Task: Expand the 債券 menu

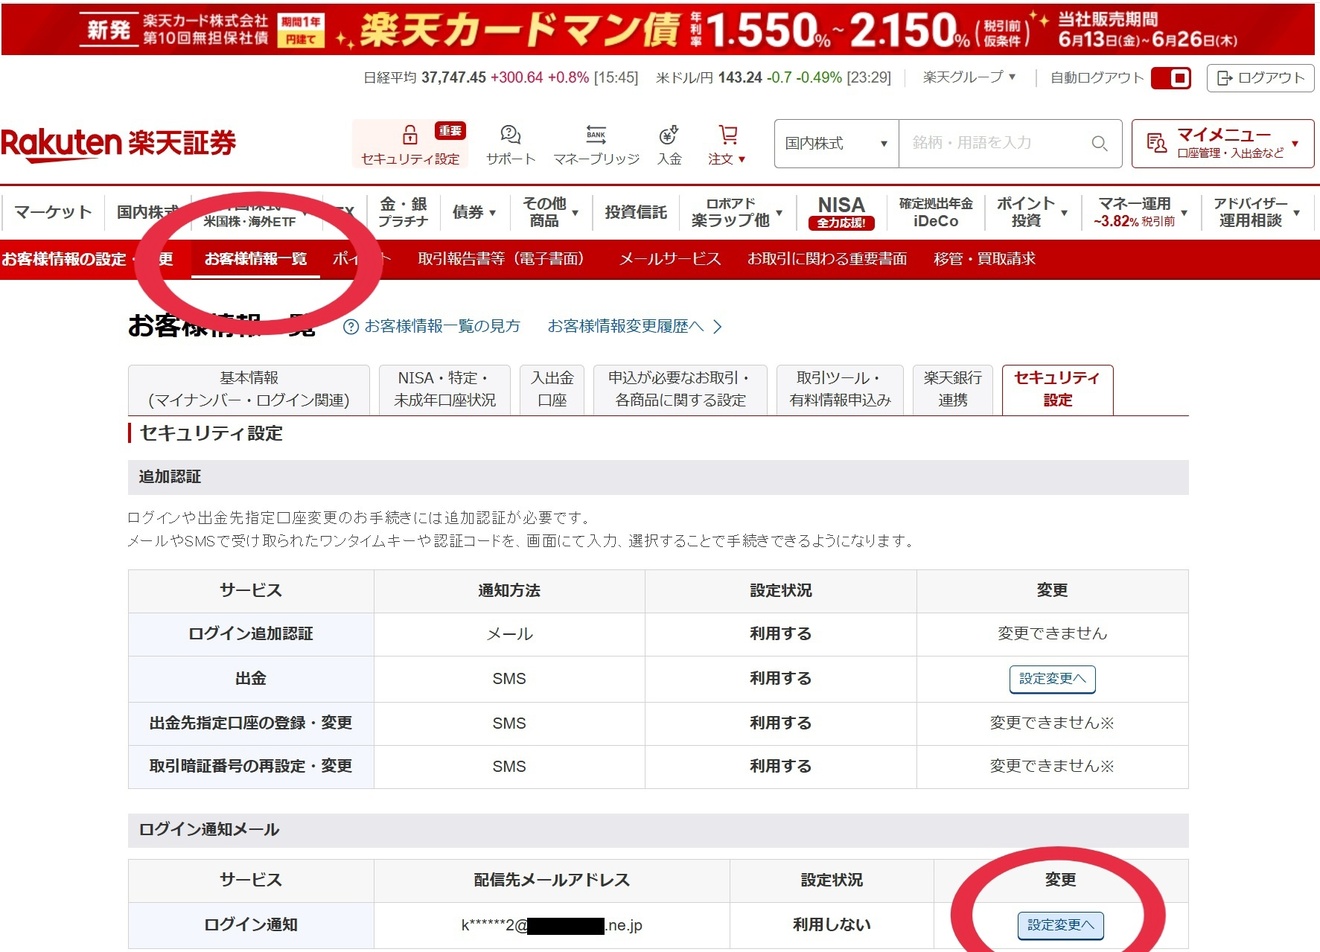Action: (x=473, y=212)
